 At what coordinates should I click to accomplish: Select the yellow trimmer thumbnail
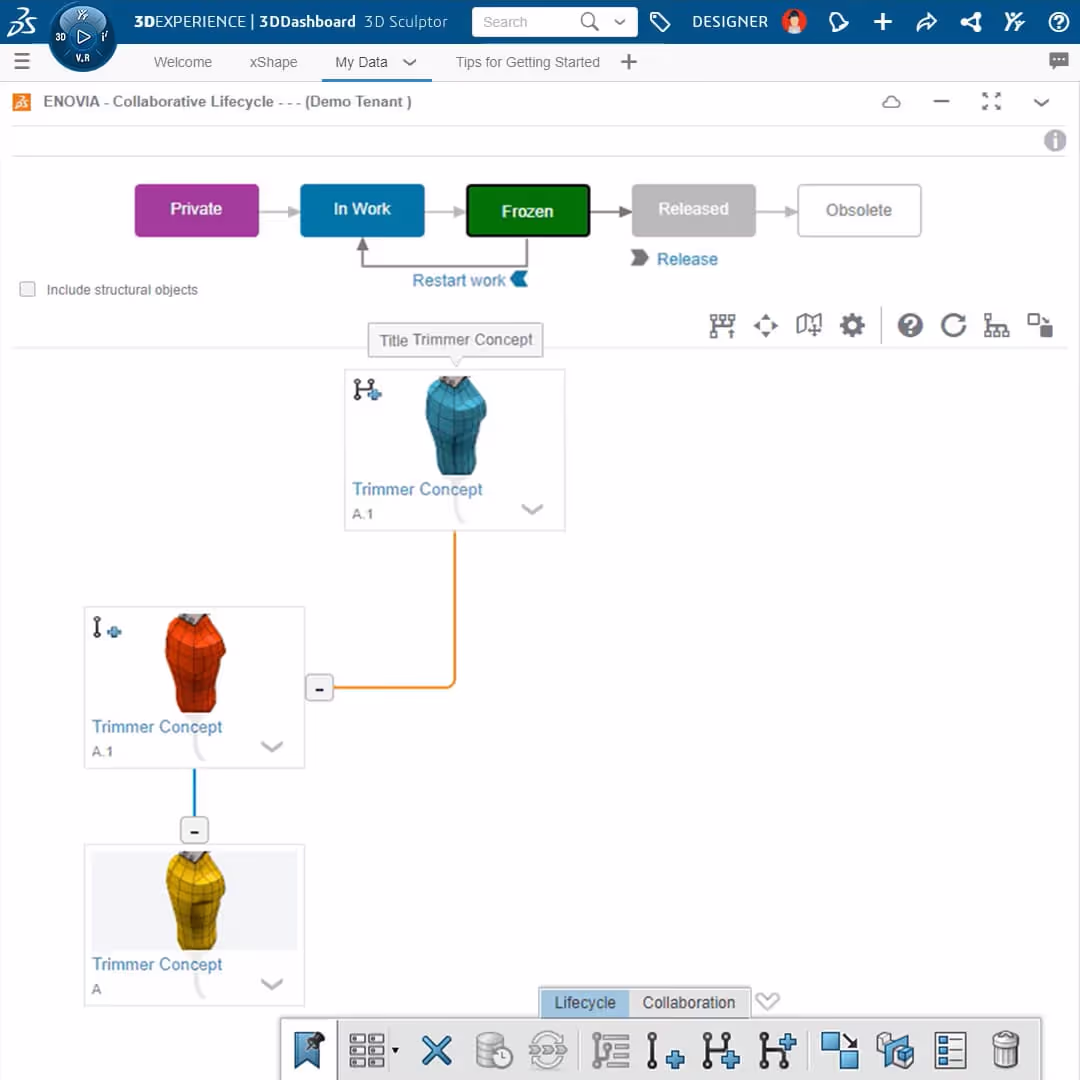[x=195, y=900]
